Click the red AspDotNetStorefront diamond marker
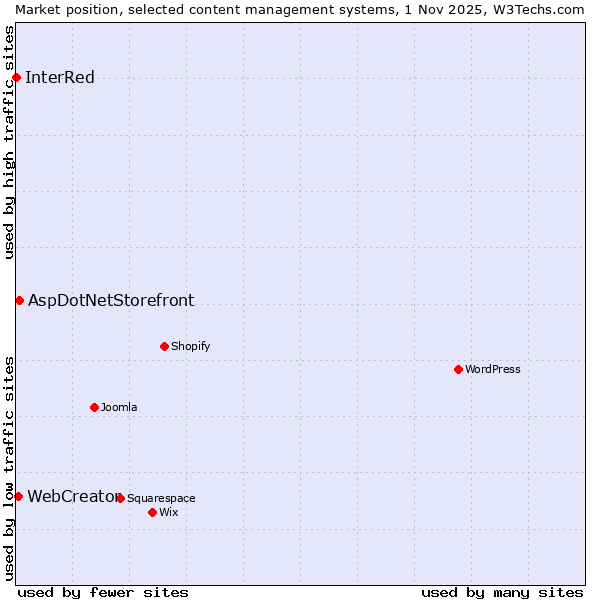Viewport: 600px width, 600px height. click(x=19, y=300)
